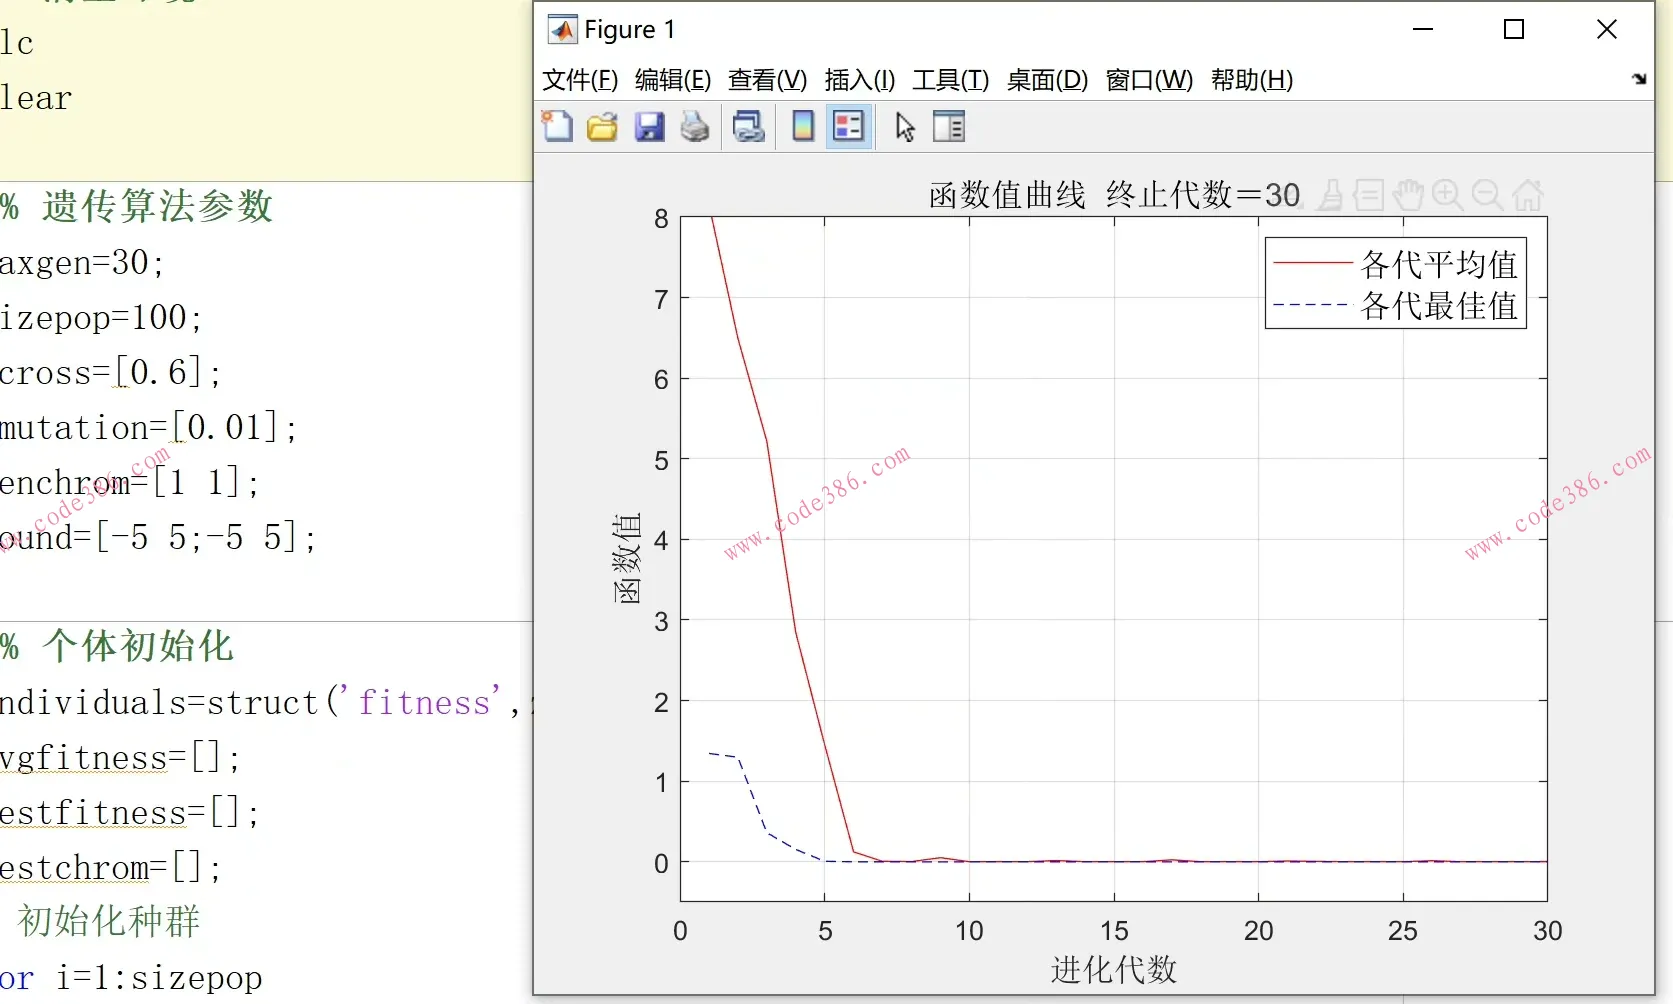Activate the Edit Plot arrow tool

[905, 127]
